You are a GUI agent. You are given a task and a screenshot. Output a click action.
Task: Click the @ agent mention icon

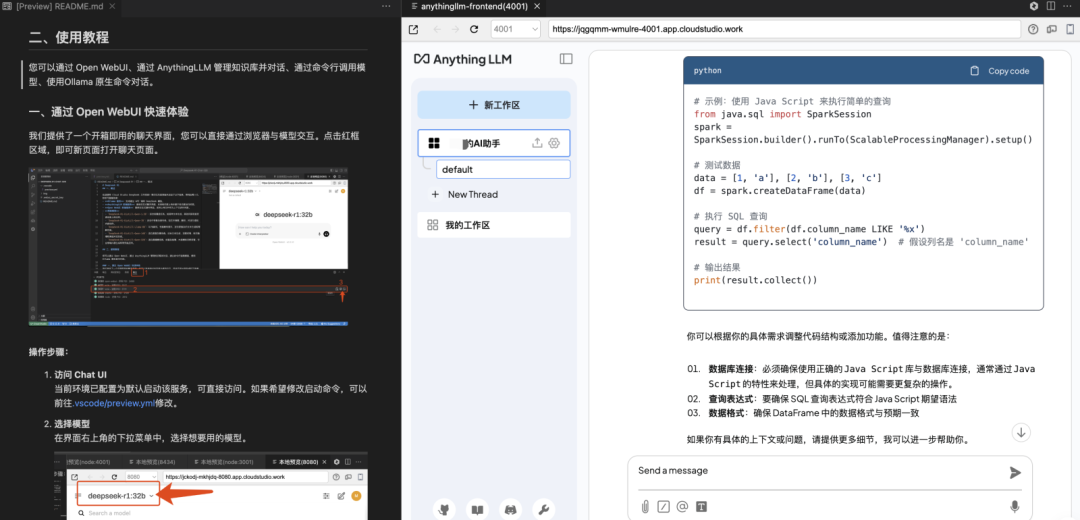683,506
